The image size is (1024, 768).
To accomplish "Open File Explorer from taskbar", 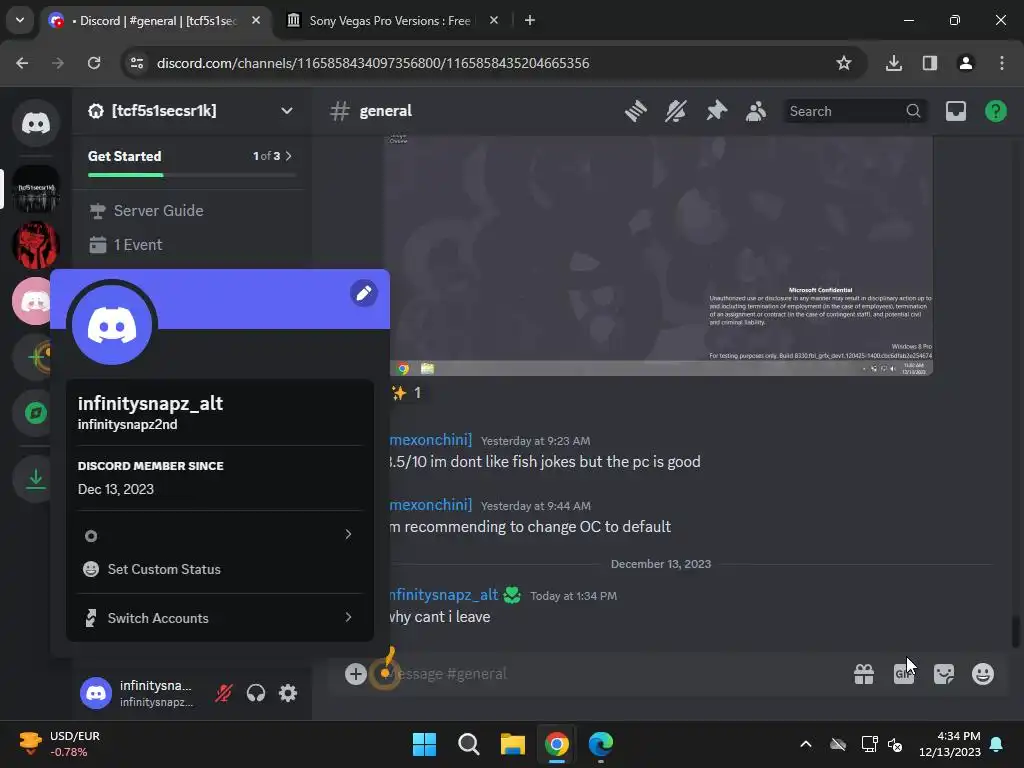I will pyautogui.click(x=513, y=744).
